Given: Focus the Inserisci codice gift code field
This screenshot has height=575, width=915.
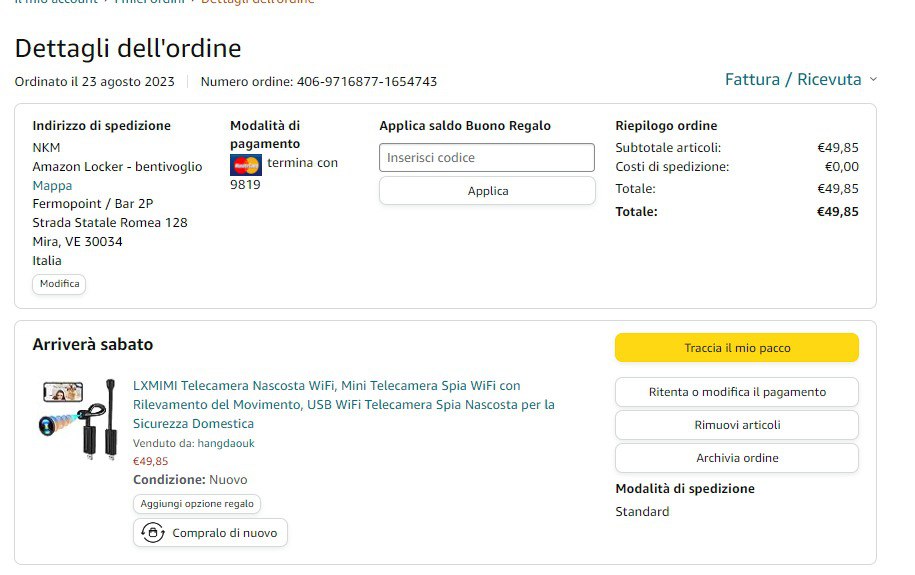Looking at the screenshot, I should pyautogui.click(x=487, y=158).
